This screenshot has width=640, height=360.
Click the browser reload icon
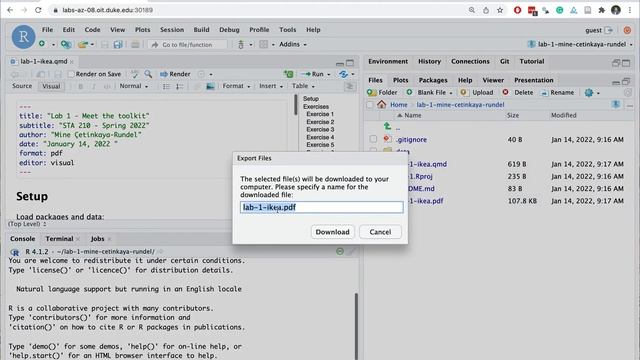[38, 10]
